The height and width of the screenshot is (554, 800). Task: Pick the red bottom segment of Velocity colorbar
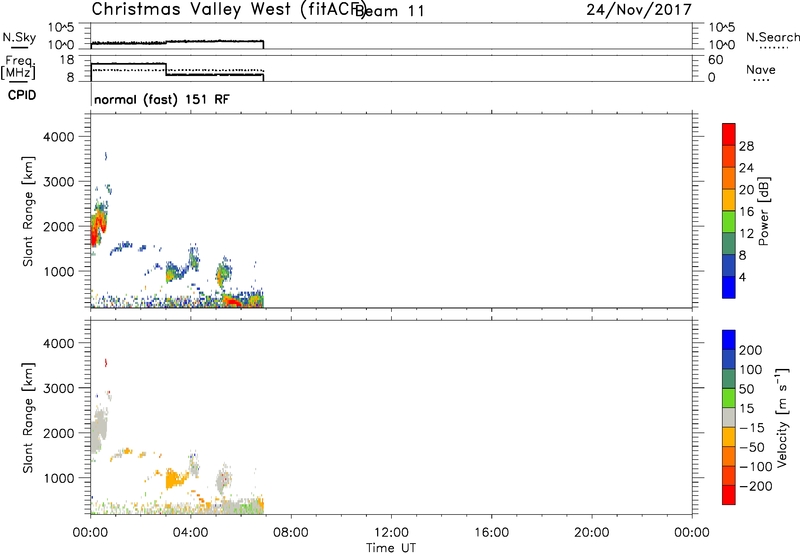[729, 495]
